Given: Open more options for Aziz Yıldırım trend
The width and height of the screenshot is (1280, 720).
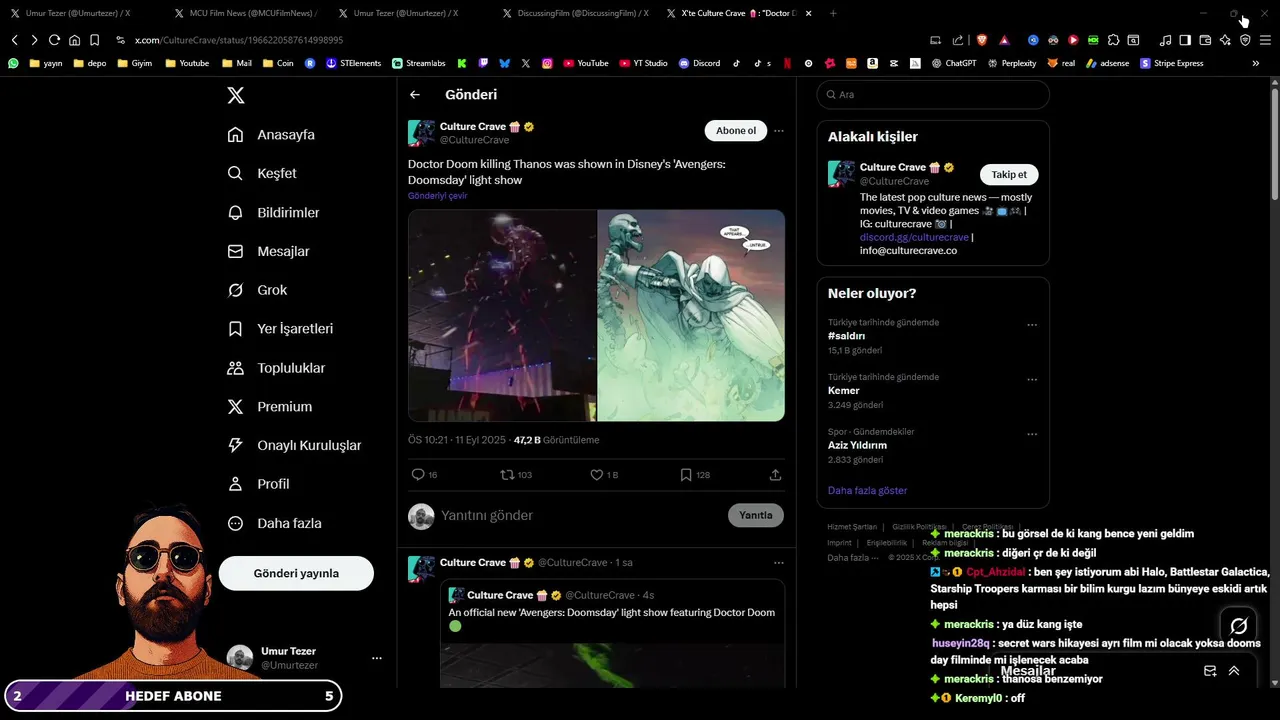Looking at the screenshot, I should pos(1032,434).
